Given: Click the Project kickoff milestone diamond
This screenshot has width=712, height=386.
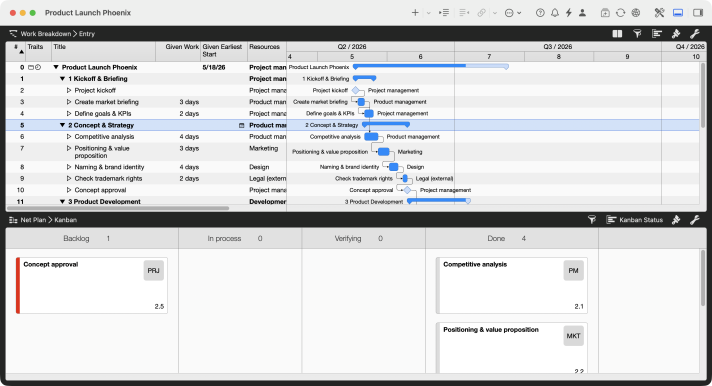Looking at the screenshot, I should tap(356, 90).
